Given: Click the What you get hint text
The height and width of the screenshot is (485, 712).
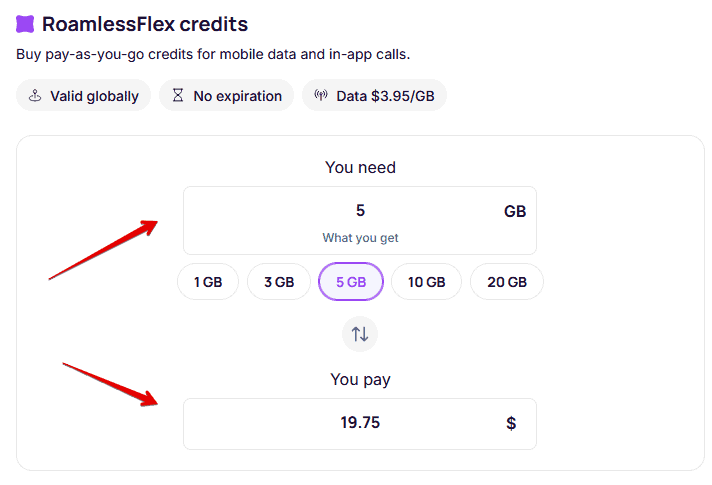Looking at the screenshot, I should tap(360, 238).
